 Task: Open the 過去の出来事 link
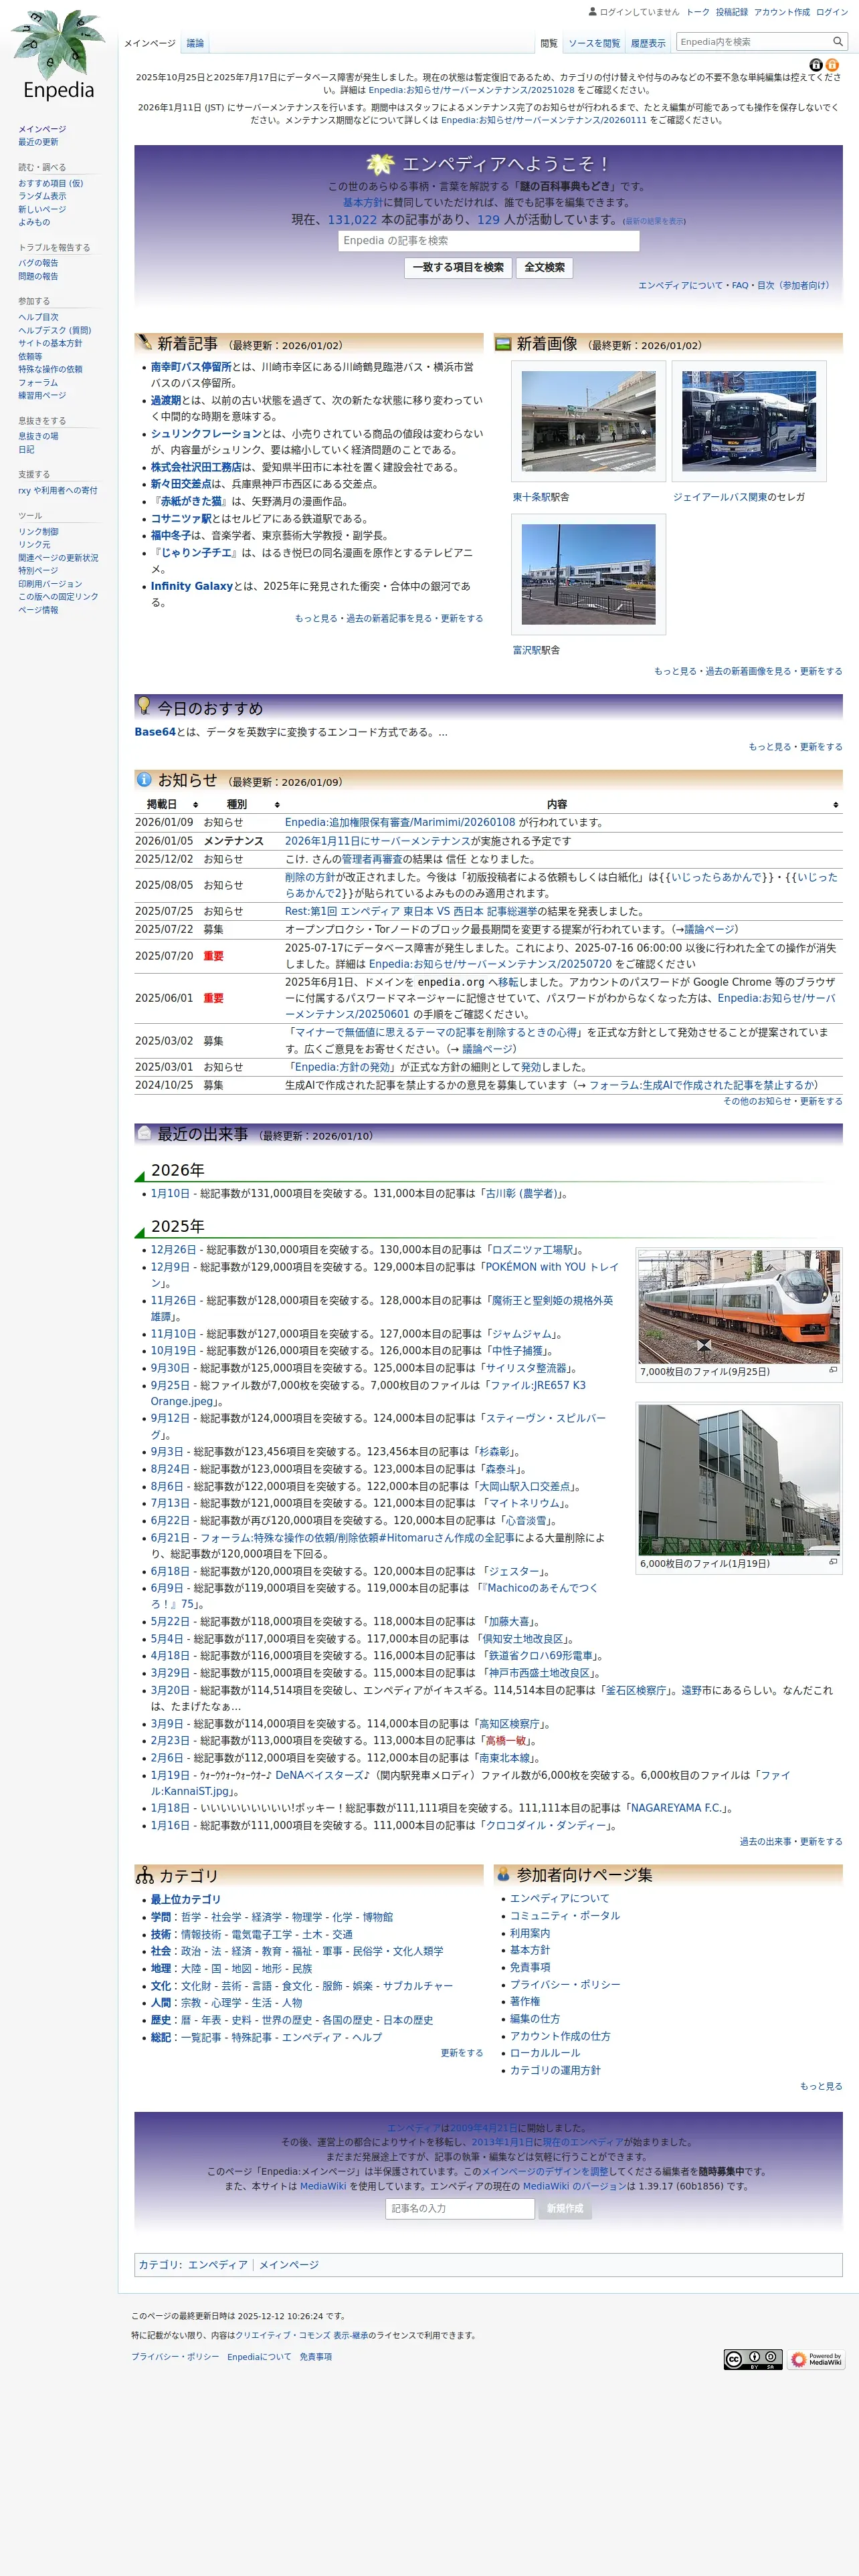click(765, 1841)
